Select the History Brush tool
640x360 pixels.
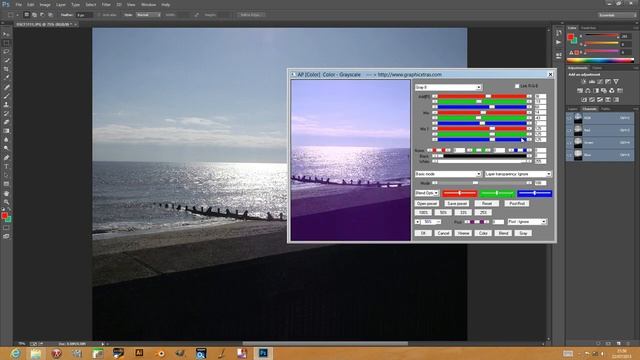tap(6, 113)
